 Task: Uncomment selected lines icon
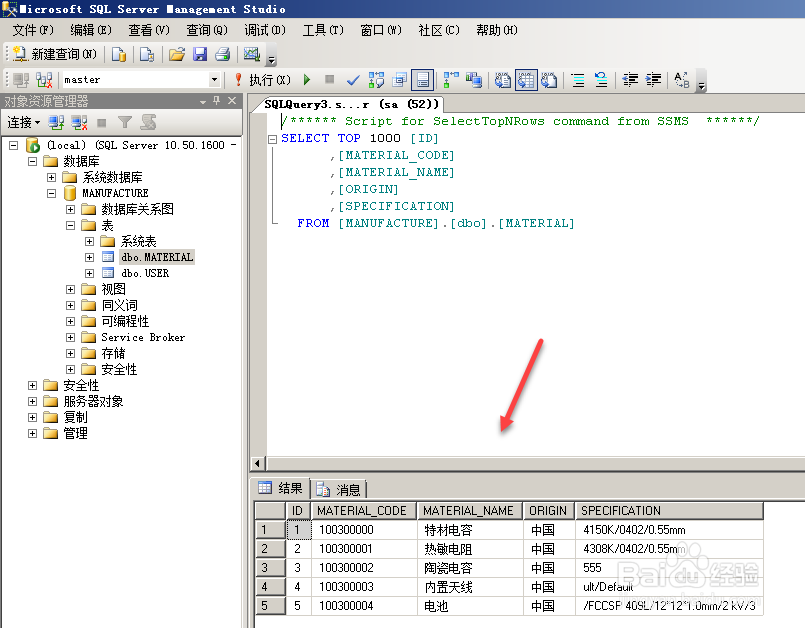(601, 80)
